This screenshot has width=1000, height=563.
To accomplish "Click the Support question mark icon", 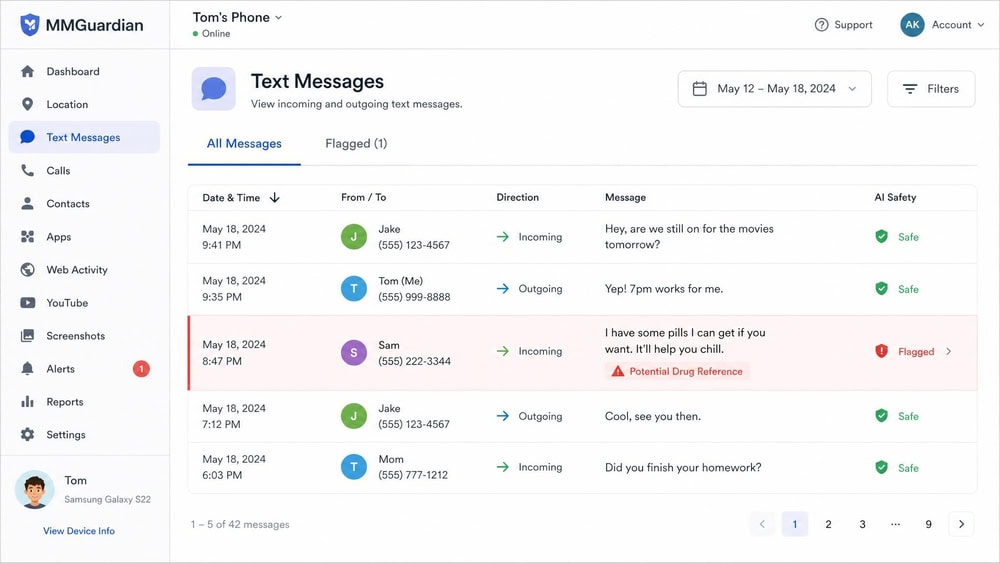I will pyautogui.click(x=821, y=25).
